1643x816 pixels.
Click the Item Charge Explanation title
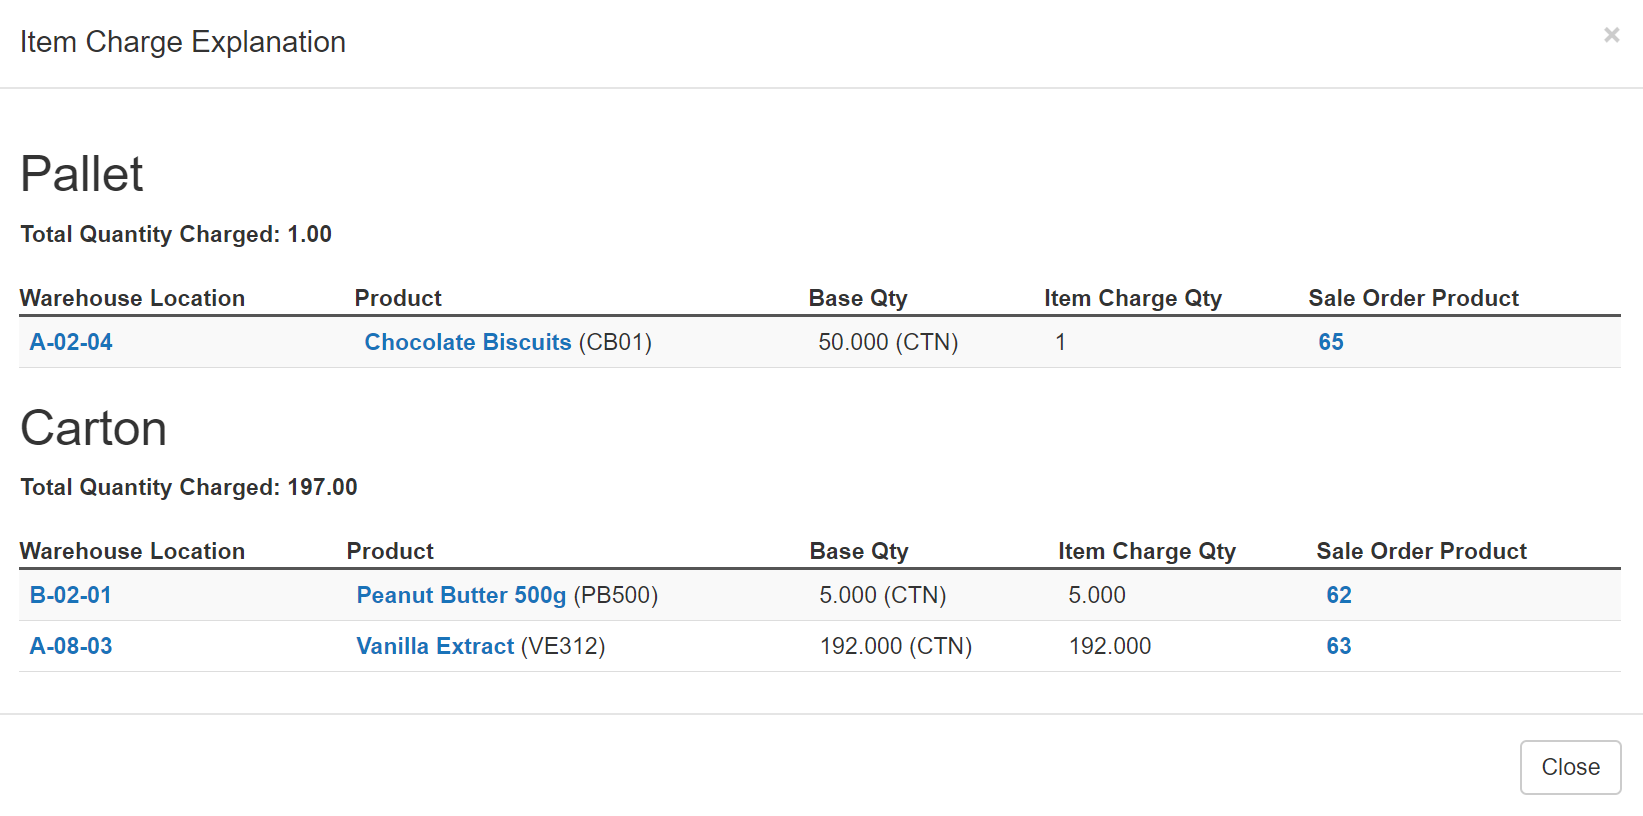pos(183,42)
